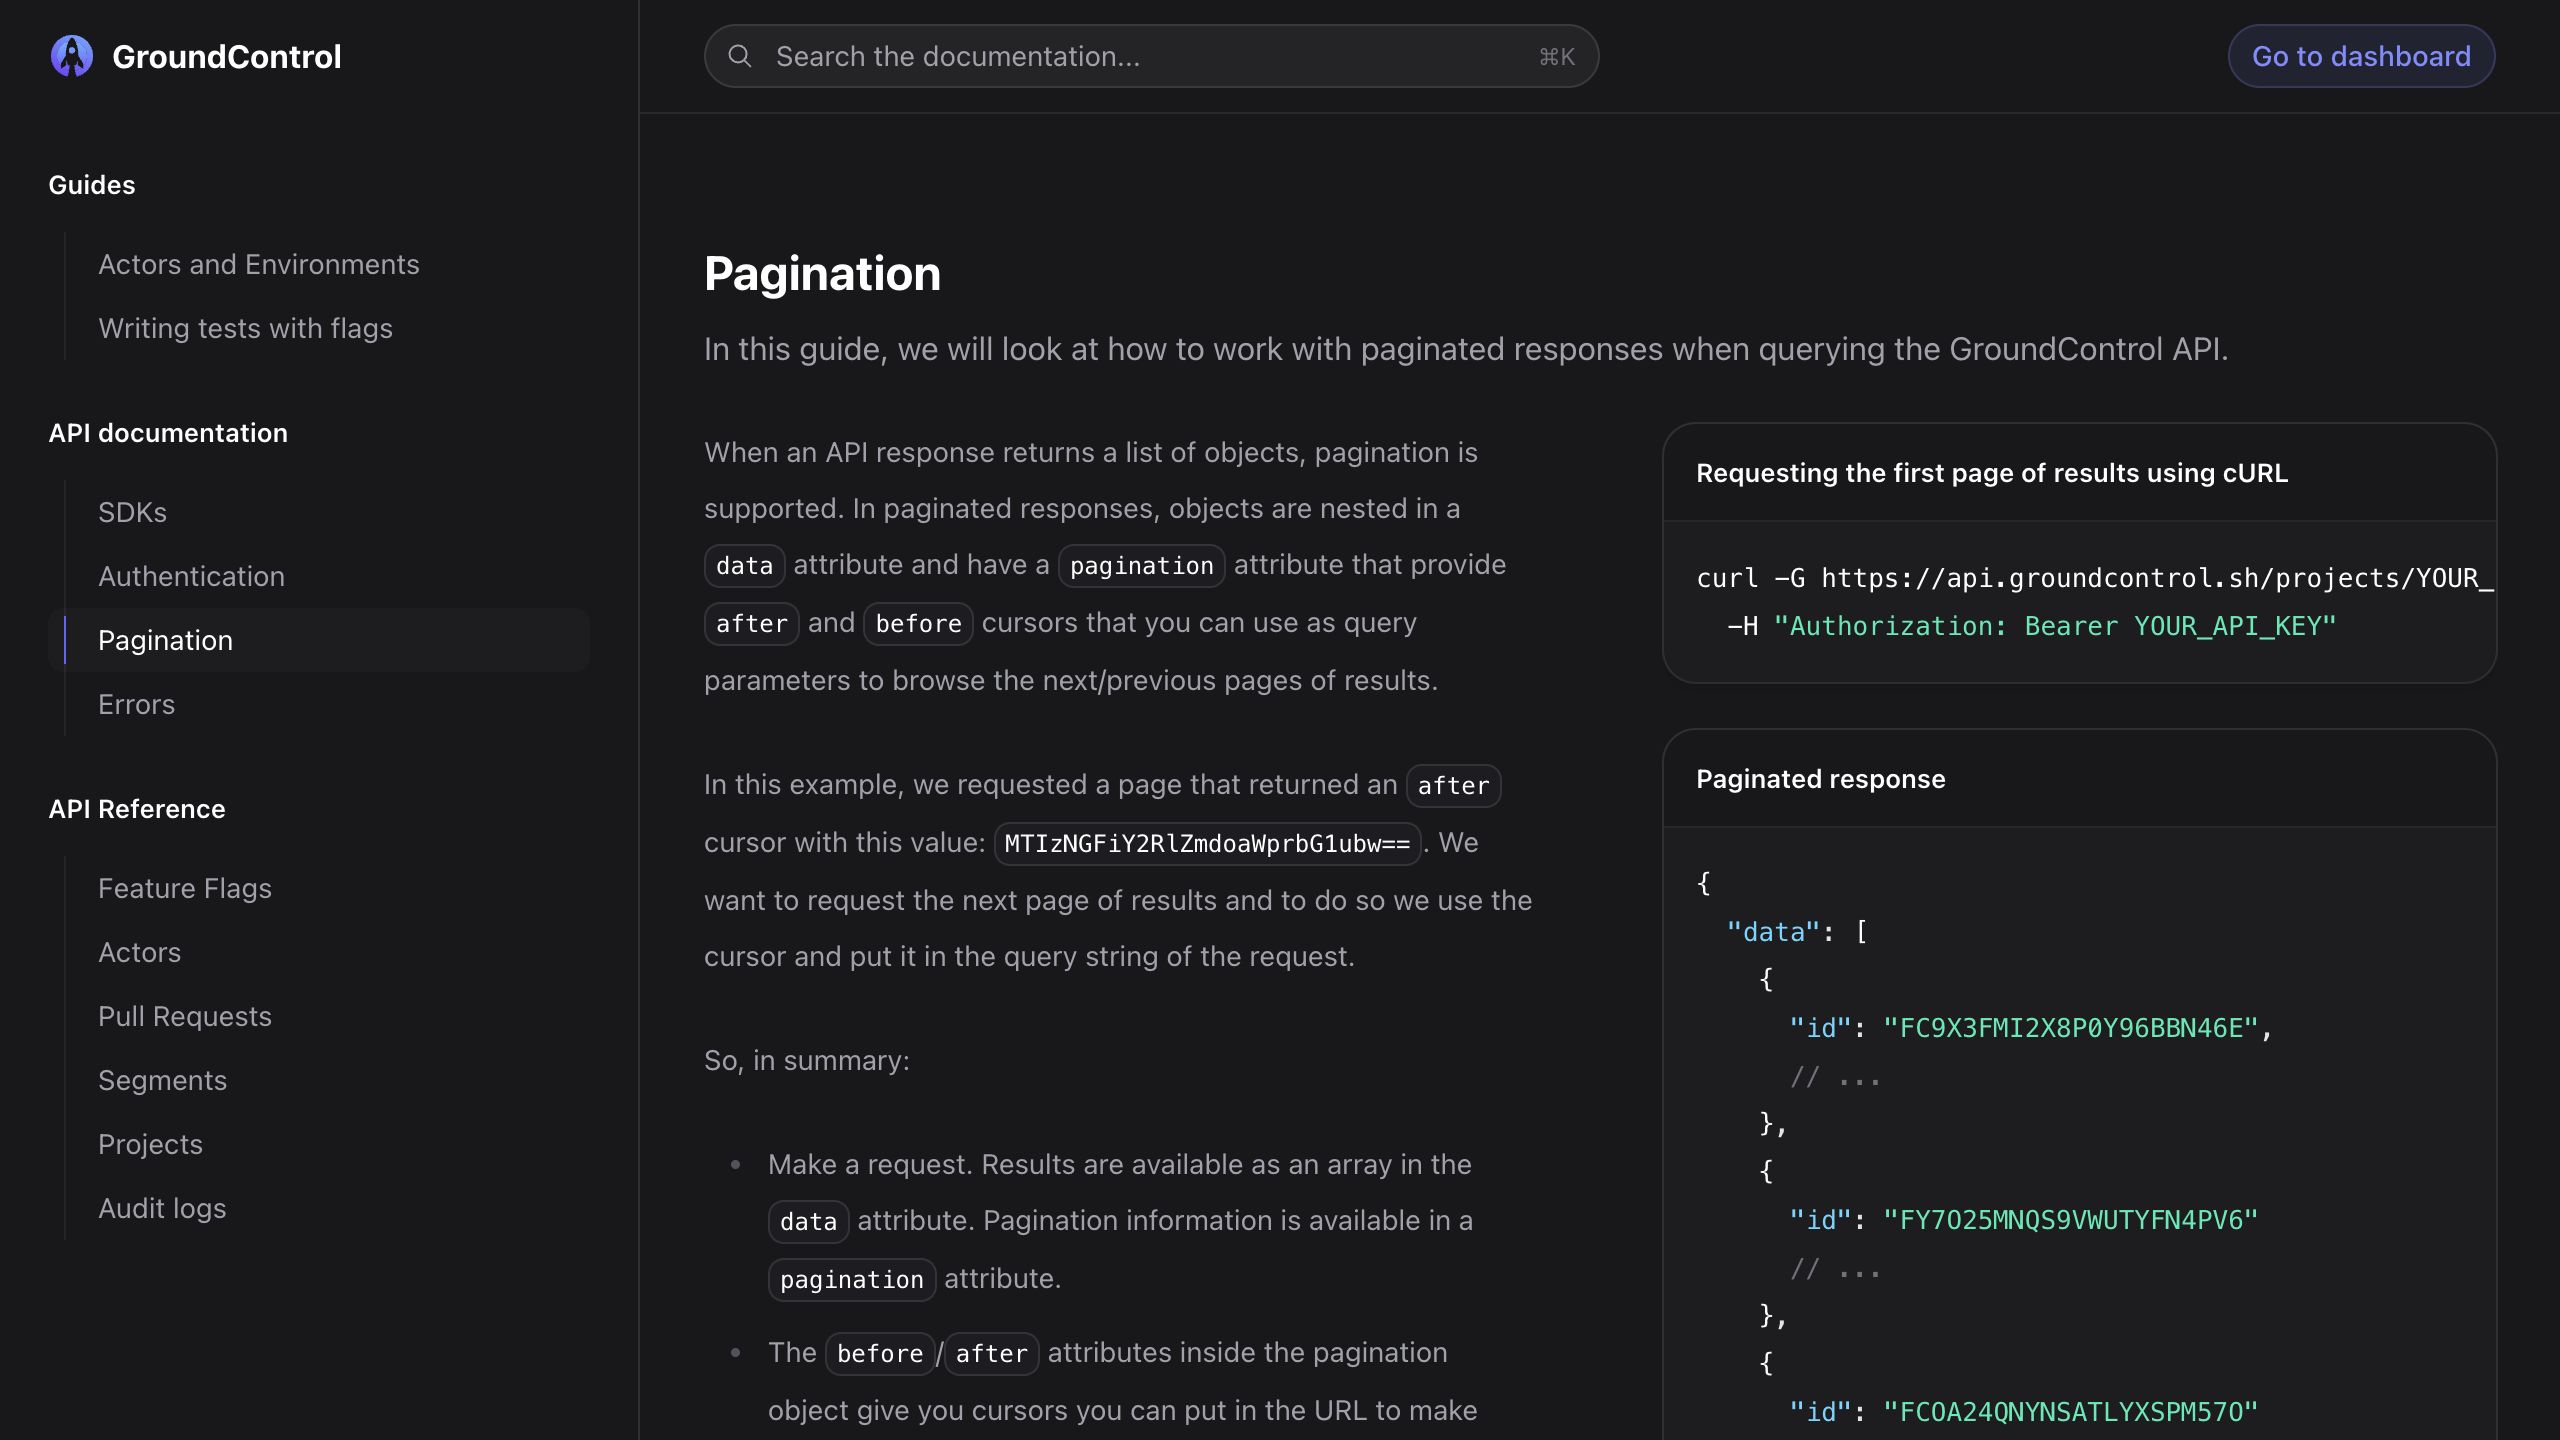The width and height of the screenshot is (2560, 1440).
Task: Click the id FC9X3FMI2X8P0Y96BBN46E value
Action: coord(2070,1028)
